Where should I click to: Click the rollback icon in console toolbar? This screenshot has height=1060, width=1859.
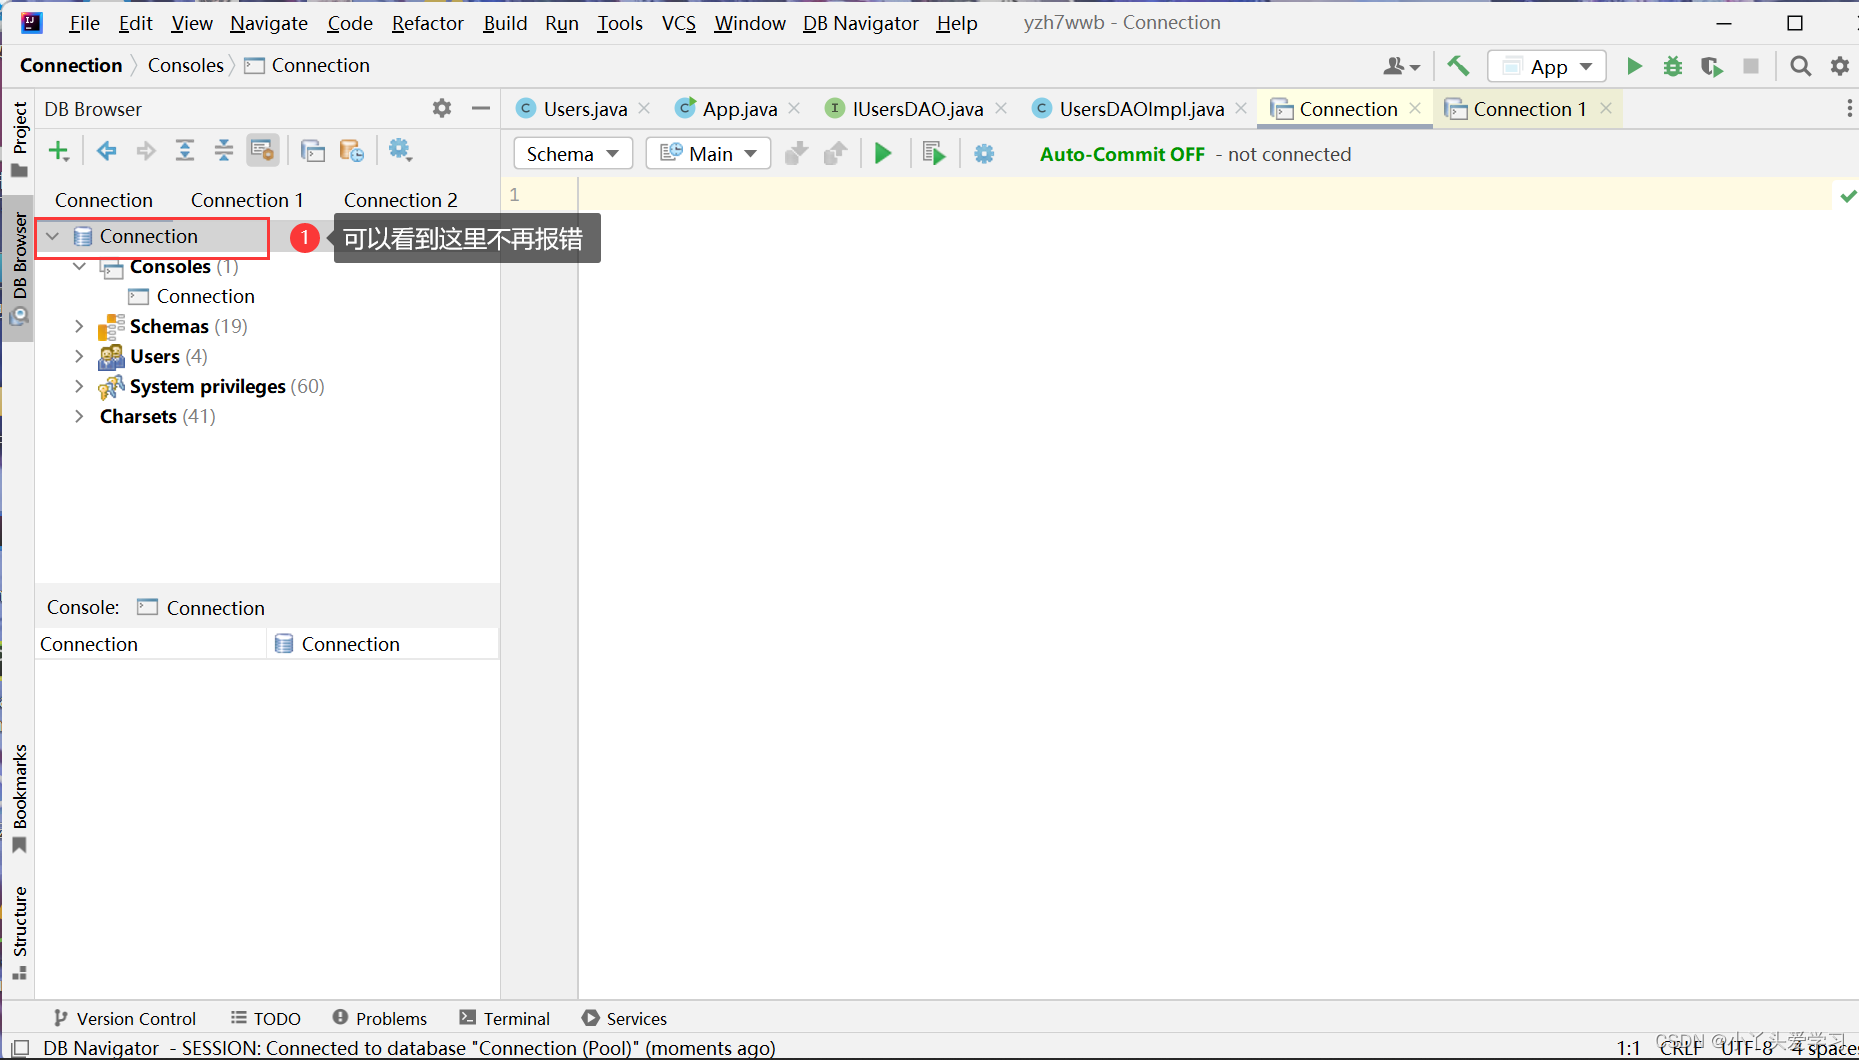tap(835, 154)
